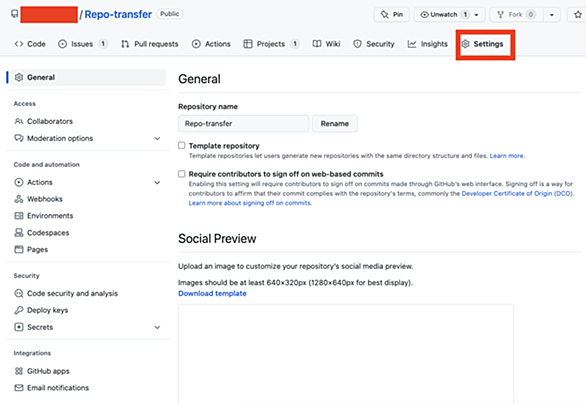
Task: Click the Settings gear icon in top nav
Action: (x=465, y=44)
